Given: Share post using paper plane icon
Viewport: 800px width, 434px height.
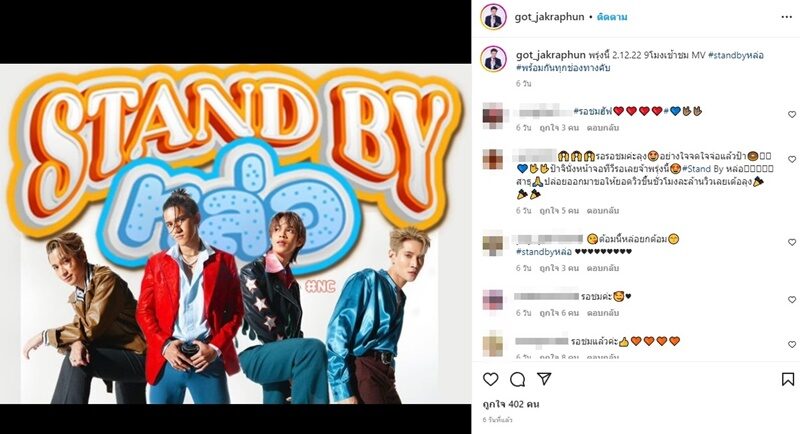Looking at the screenshot, I should point(544,378).
